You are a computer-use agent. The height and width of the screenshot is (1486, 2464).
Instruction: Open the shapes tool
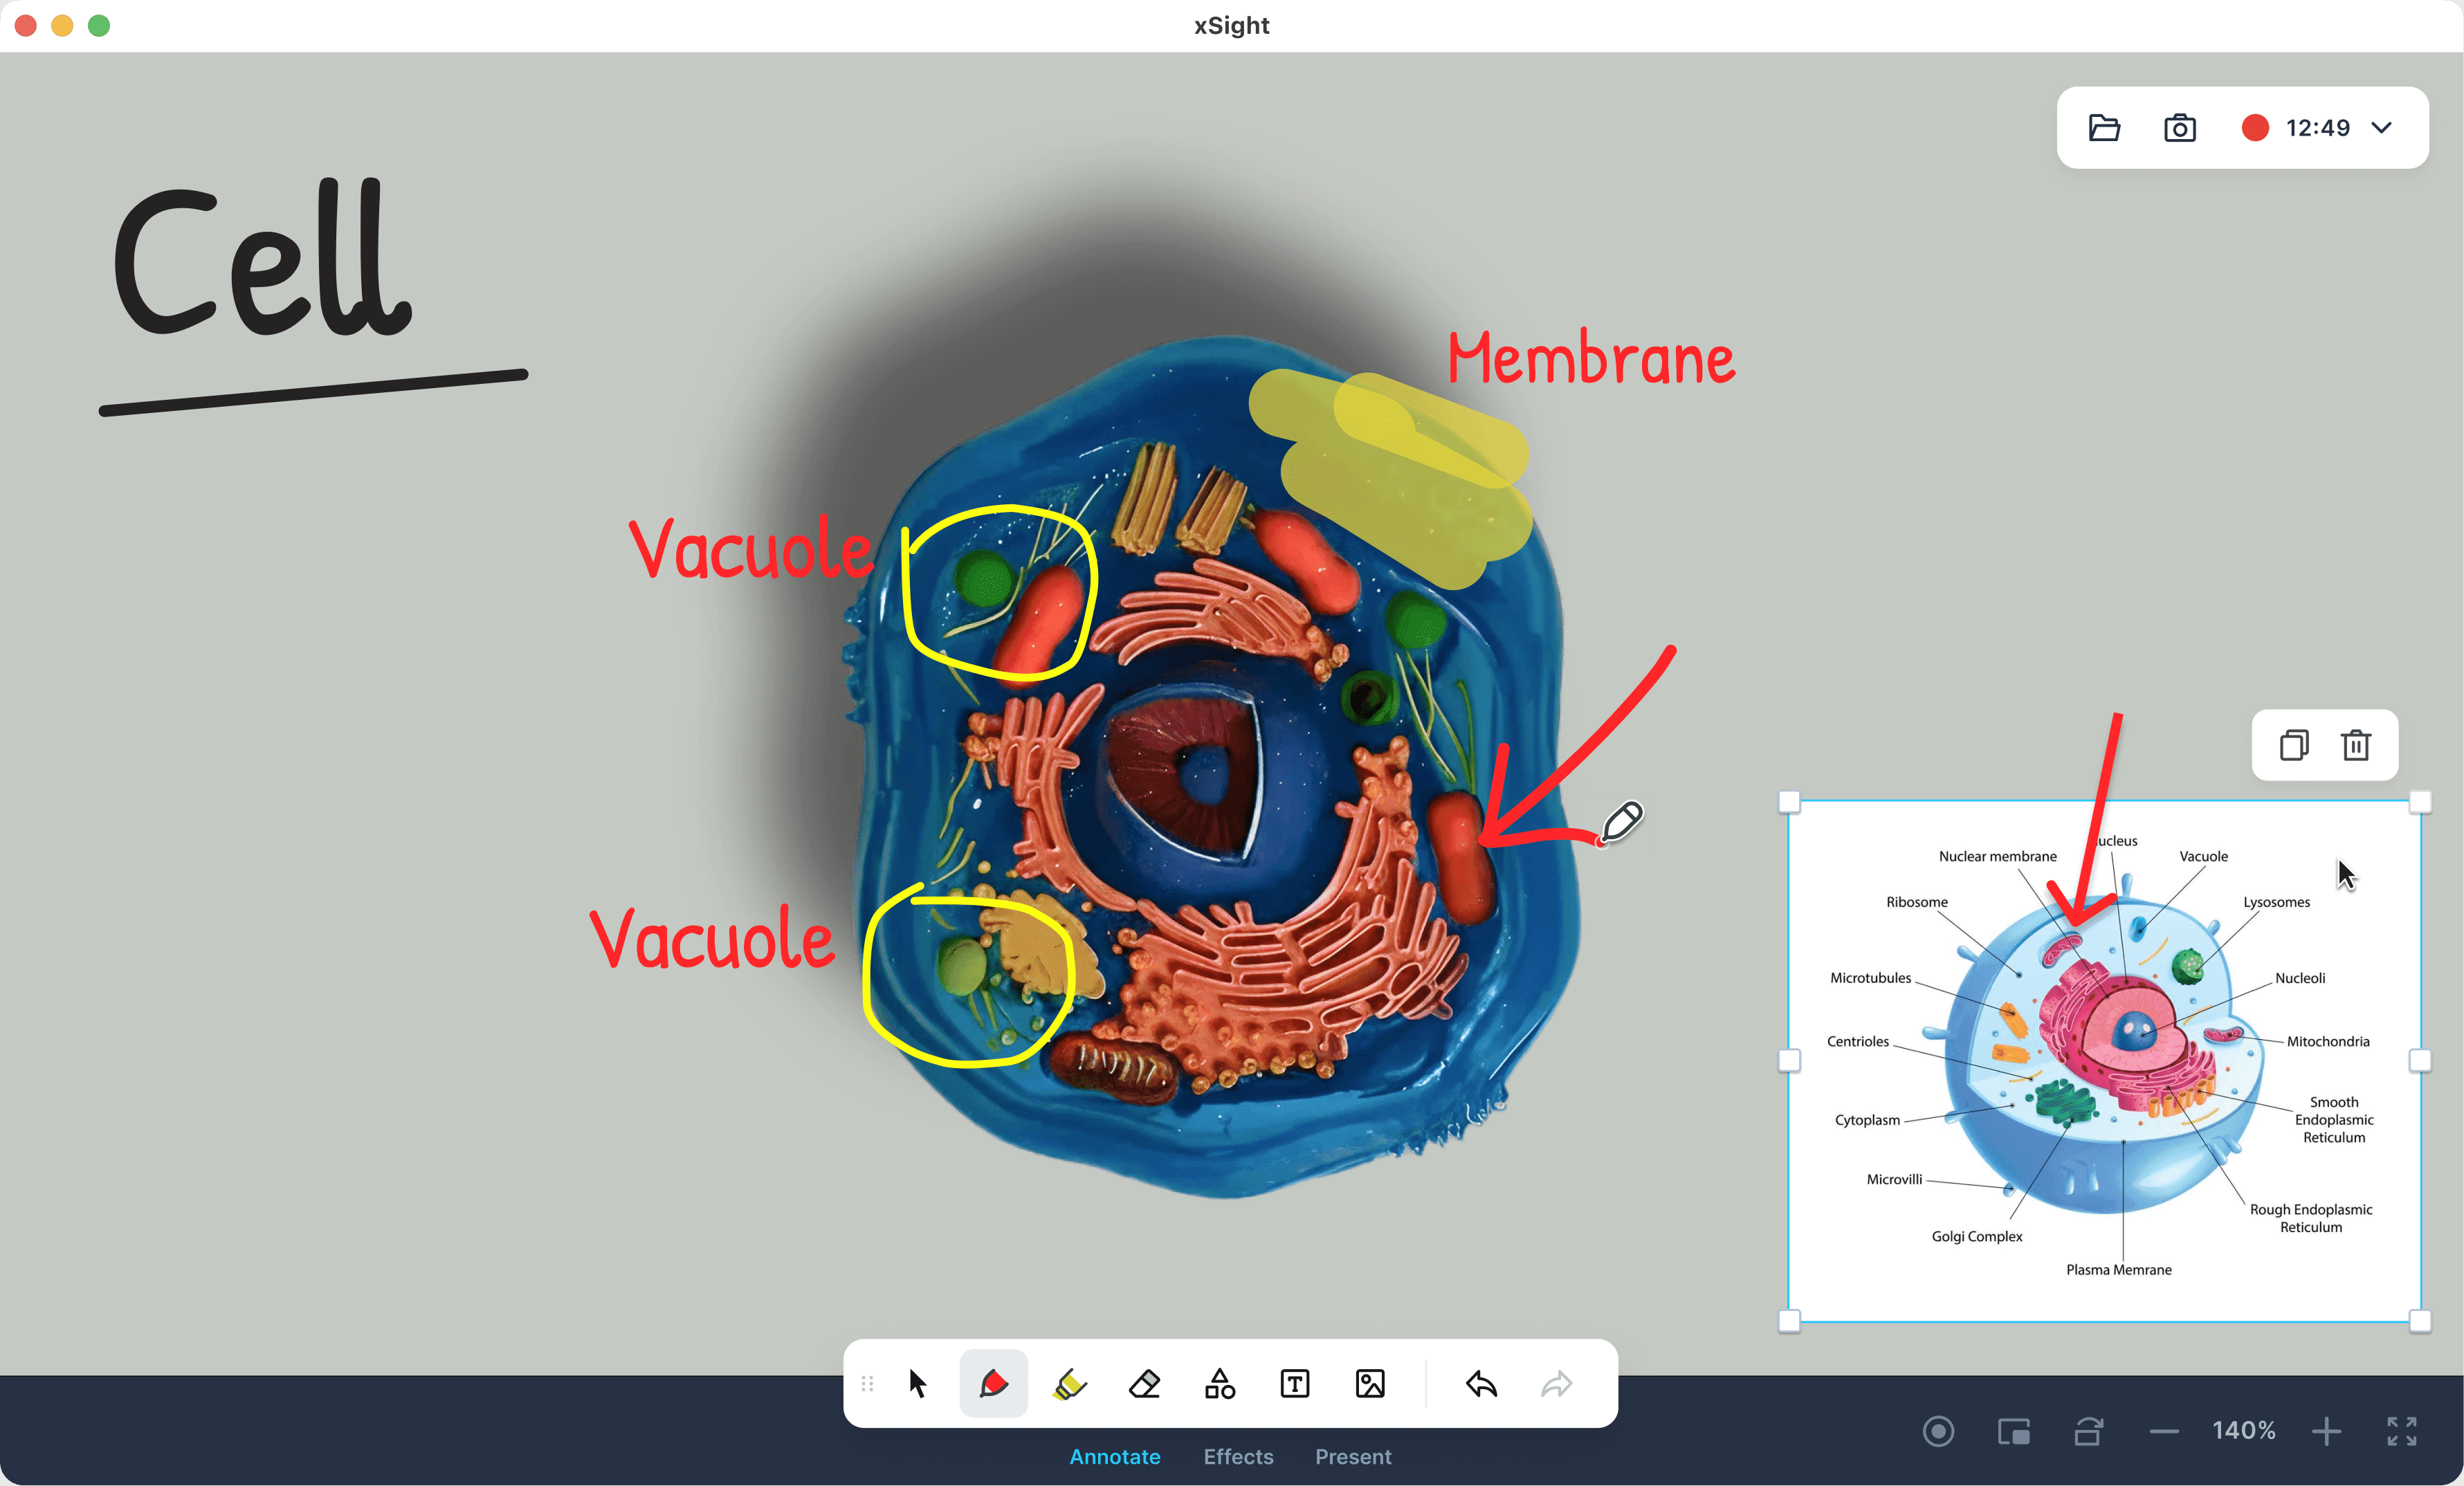(1219, 1384)
